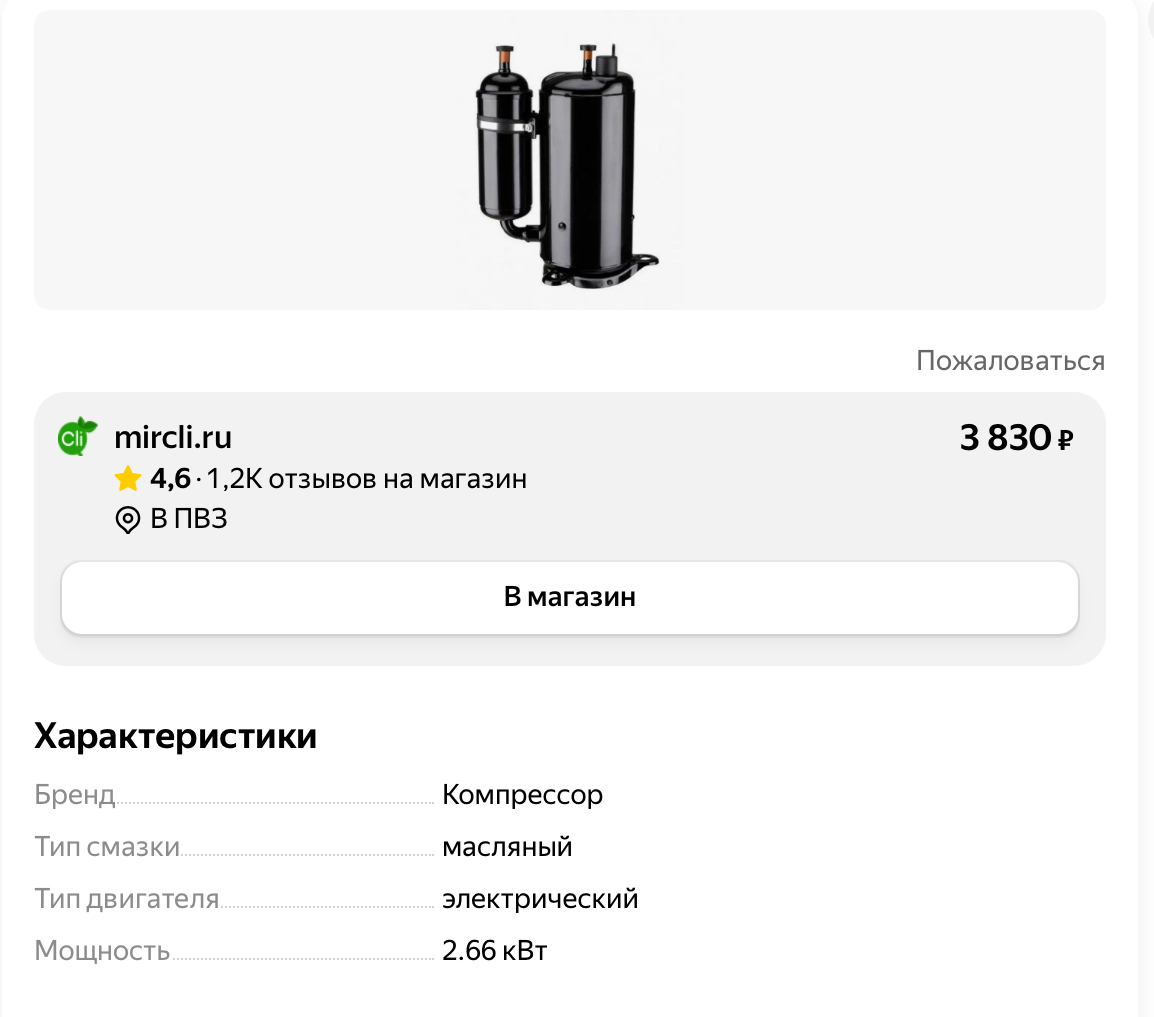This screenshot has width=1154, height=1017.
Task: Click the масляный lubrication type value
Action: click(x=507, y=847)
